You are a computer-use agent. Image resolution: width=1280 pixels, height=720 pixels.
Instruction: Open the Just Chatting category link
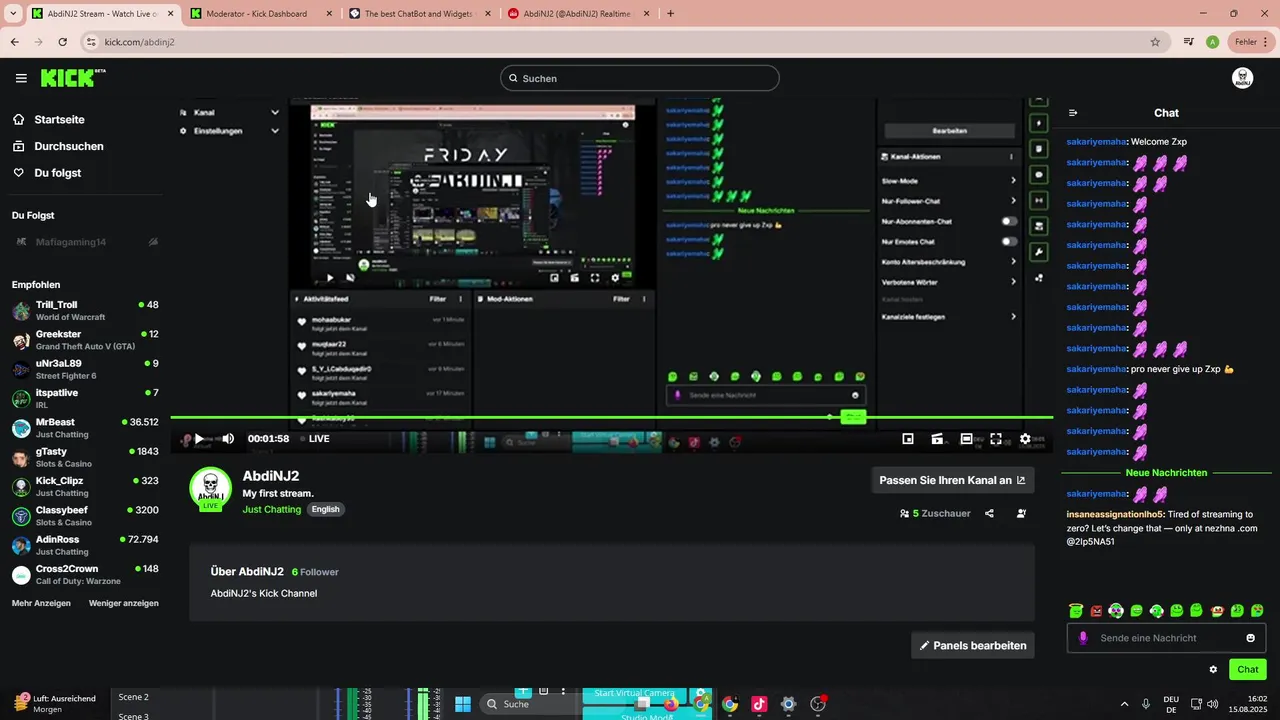click(272, 509)
